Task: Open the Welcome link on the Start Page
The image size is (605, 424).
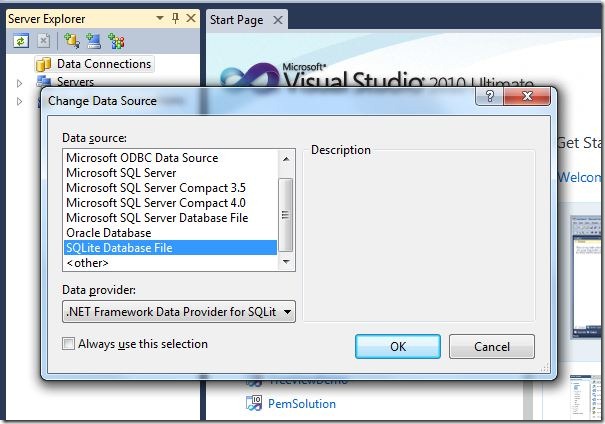Action: [581, 177]
